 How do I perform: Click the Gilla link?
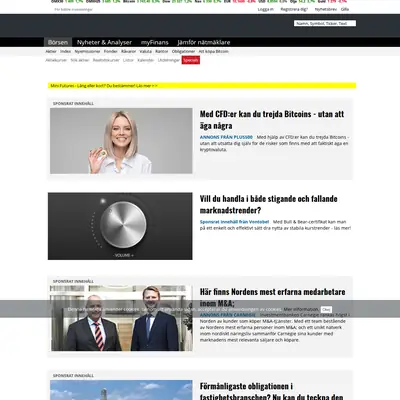click(x=345, y=9)
